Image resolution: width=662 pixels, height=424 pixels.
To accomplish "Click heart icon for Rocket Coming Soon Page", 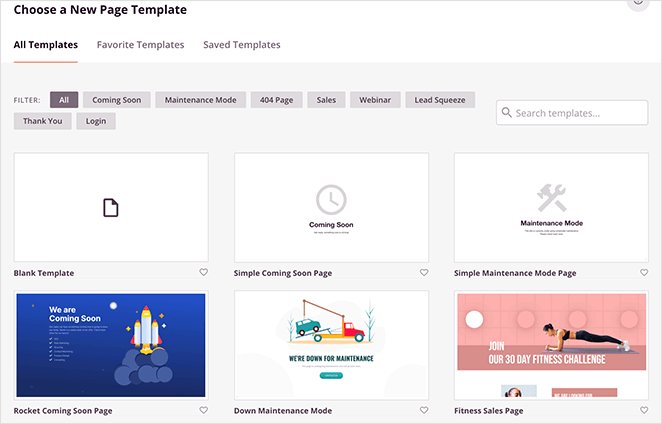I will point(203,411).
